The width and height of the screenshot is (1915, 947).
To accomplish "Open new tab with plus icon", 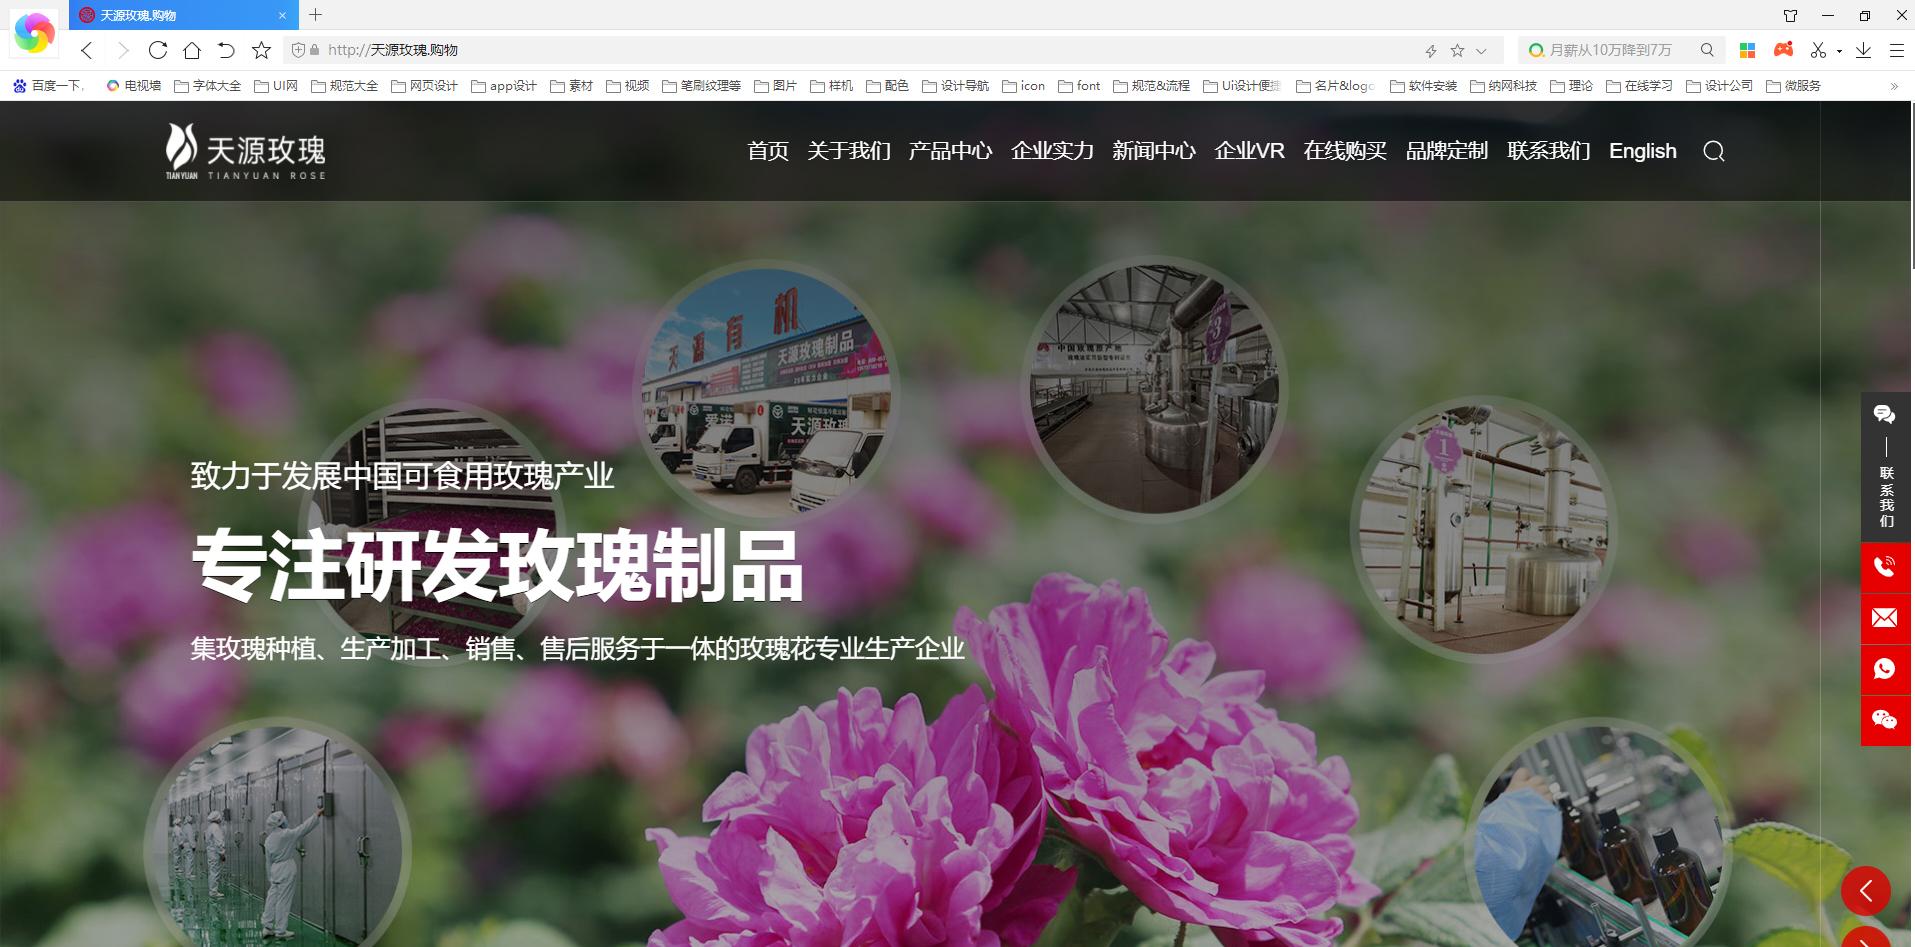I will (316, 15).
